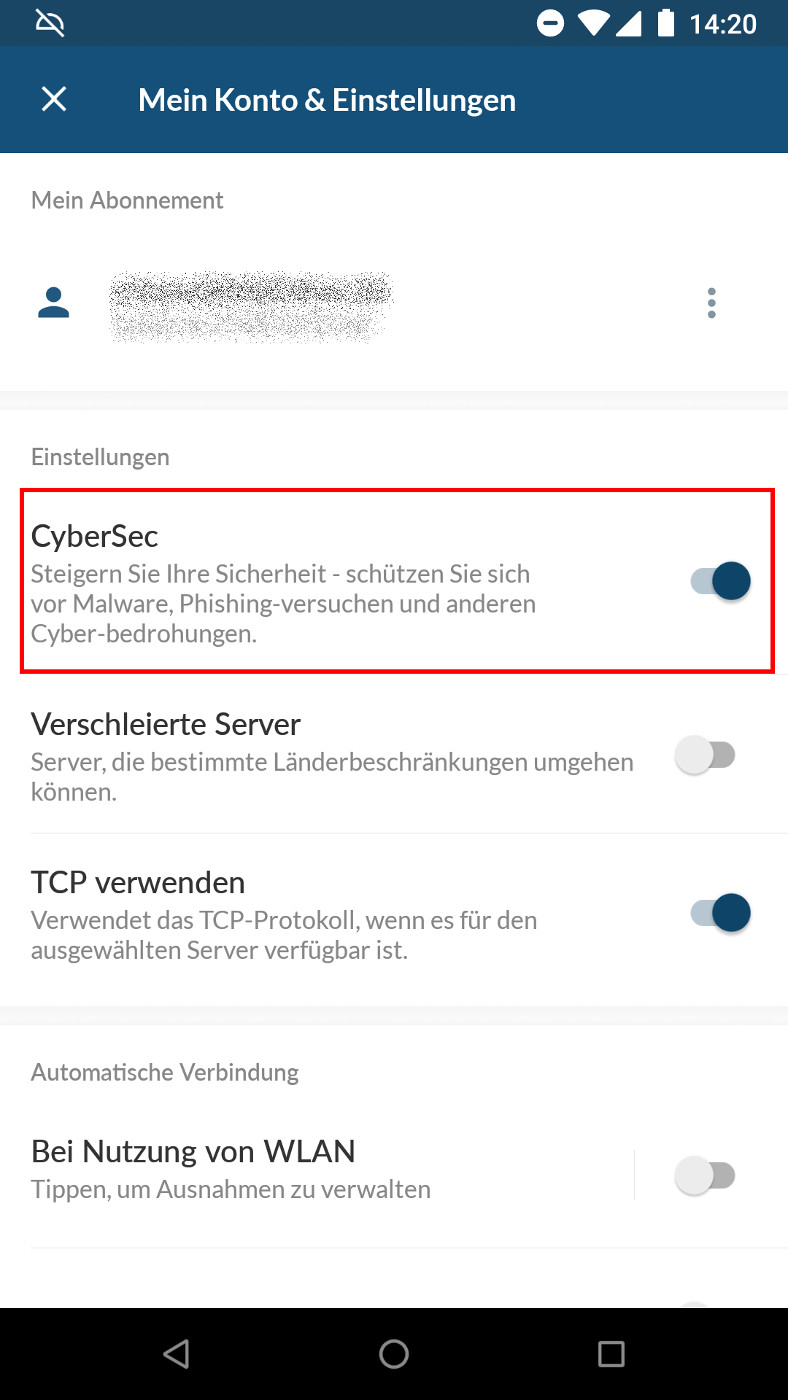Disable the CyberSec toggle
This screenshot has width=788, height=1400.
click(720, 581)
